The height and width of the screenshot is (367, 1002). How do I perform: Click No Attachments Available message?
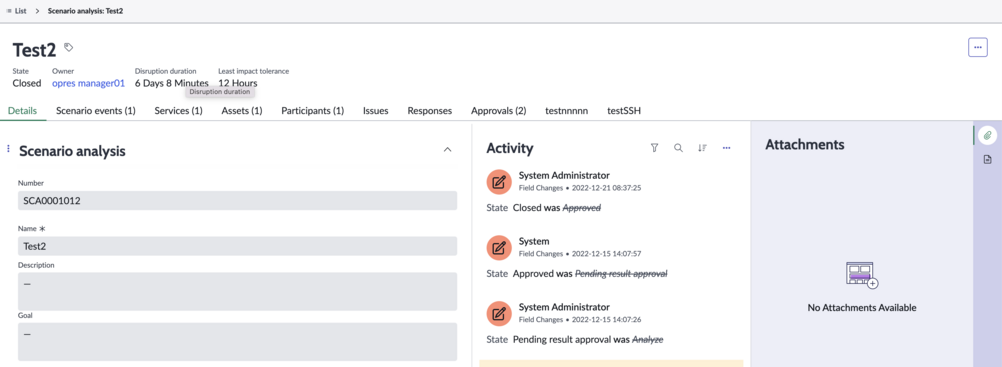coord(862,308)
